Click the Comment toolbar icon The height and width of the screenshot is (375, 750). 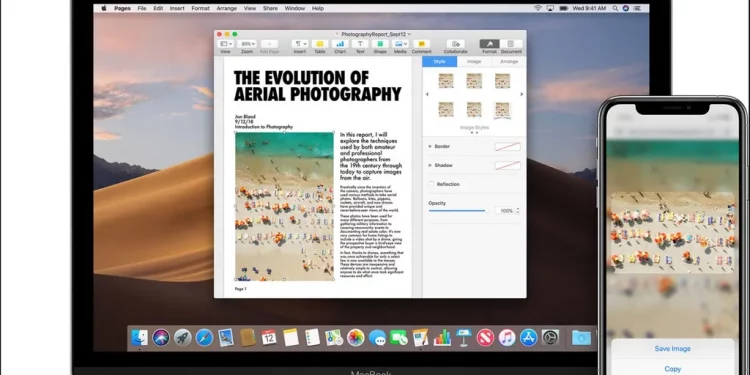click(x=421, y=44)
